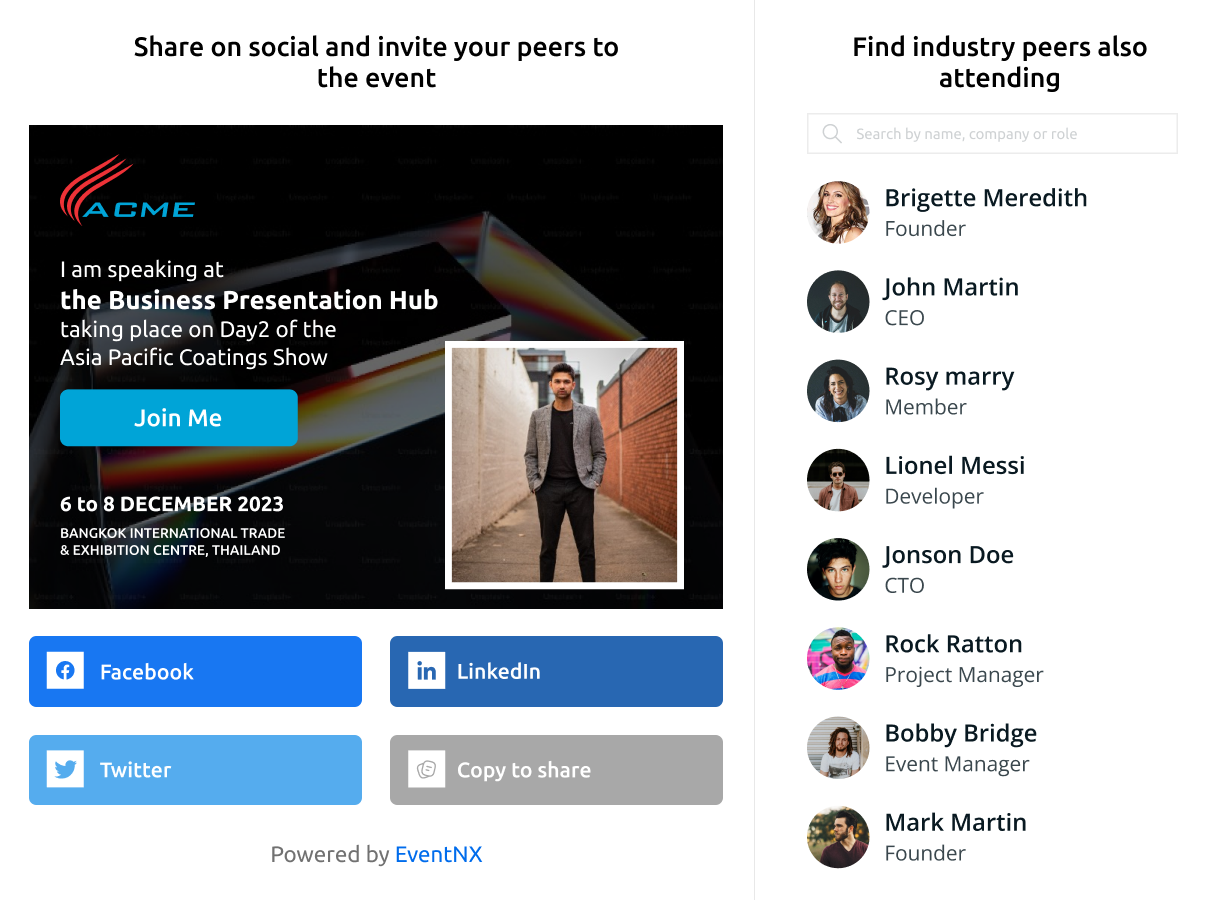Share the event via LinkedIn button

556,671
